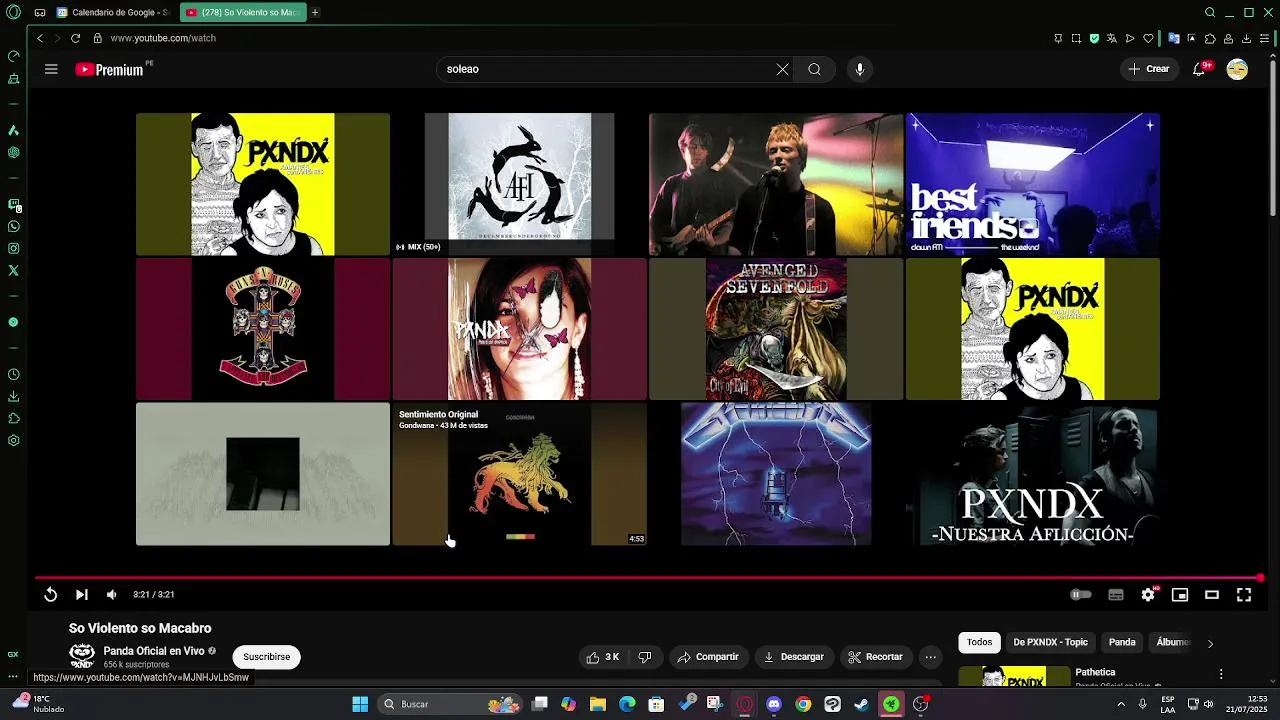
Task: Clear the search text with X
Action: click(x=782, y=69)
